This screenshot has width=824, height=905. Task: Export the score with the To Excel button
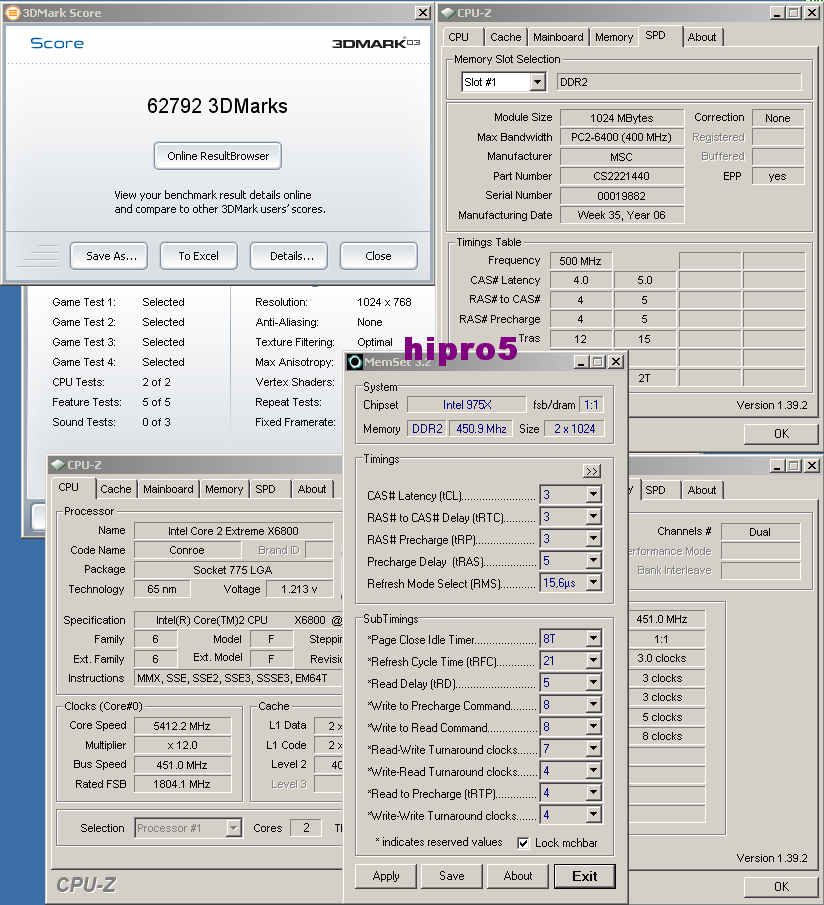click(x=198, y=256)
